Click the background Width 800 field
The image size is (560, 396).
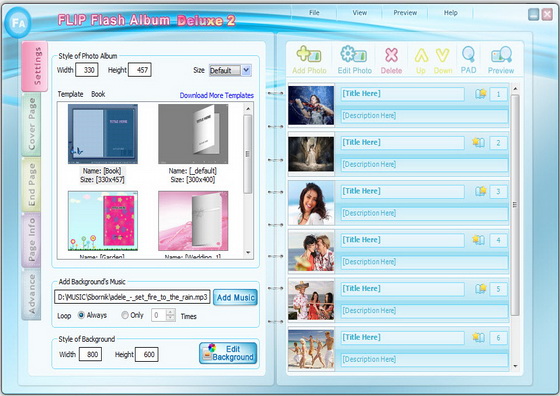click(x=90, y=354)
